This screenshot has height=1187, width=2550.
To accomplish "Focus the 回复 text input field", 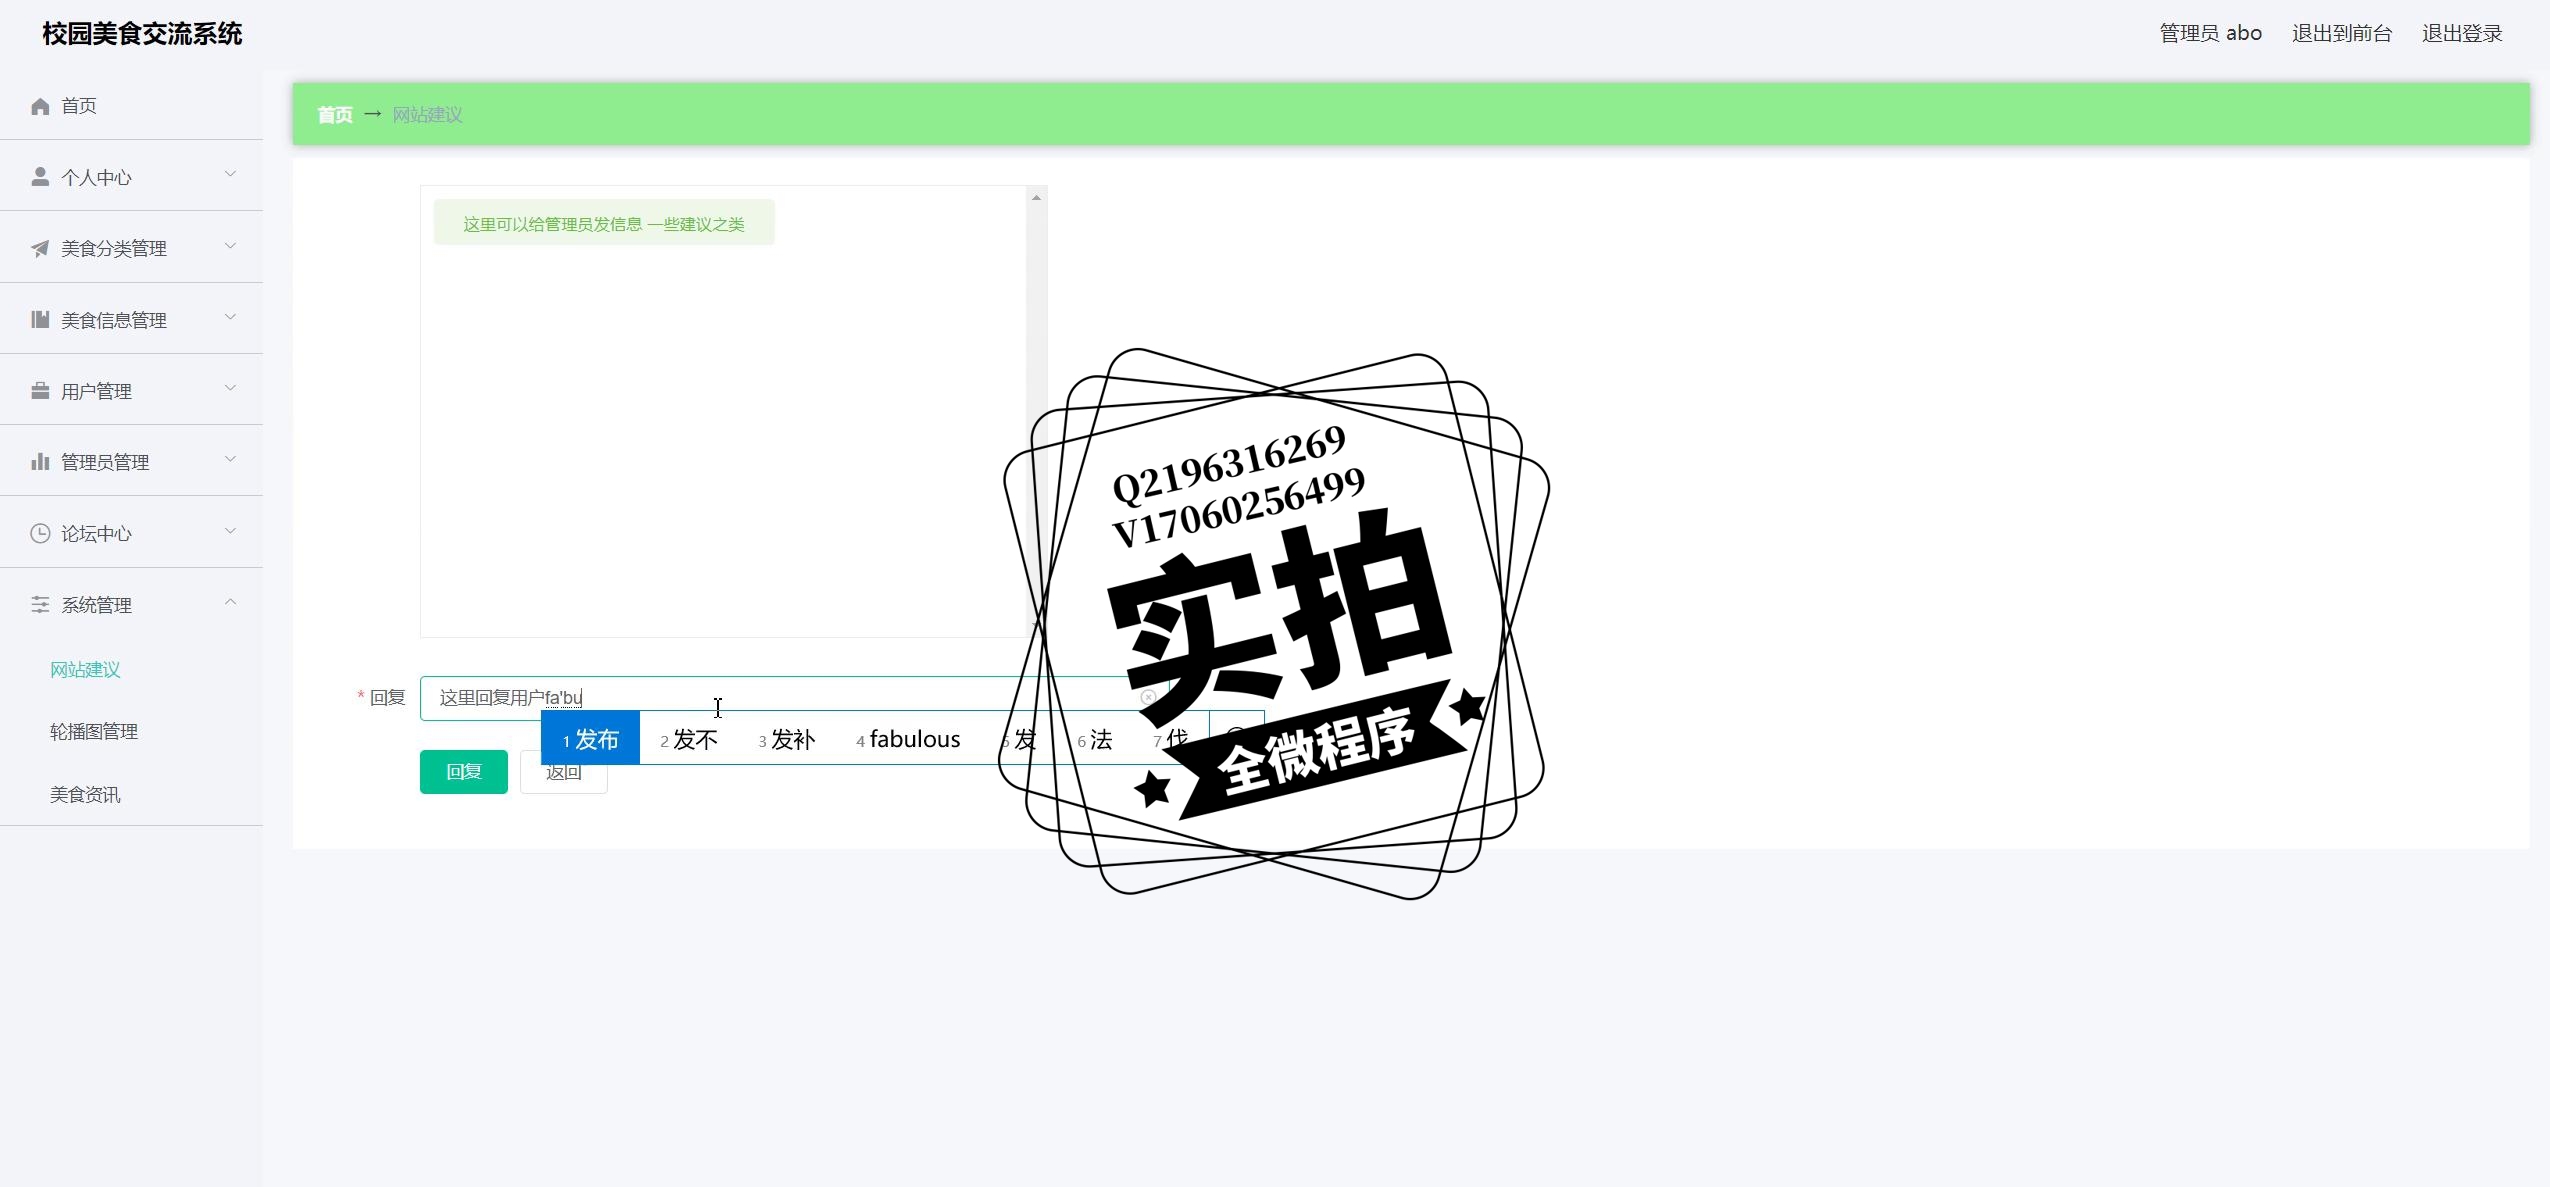I will click(794, 698).
